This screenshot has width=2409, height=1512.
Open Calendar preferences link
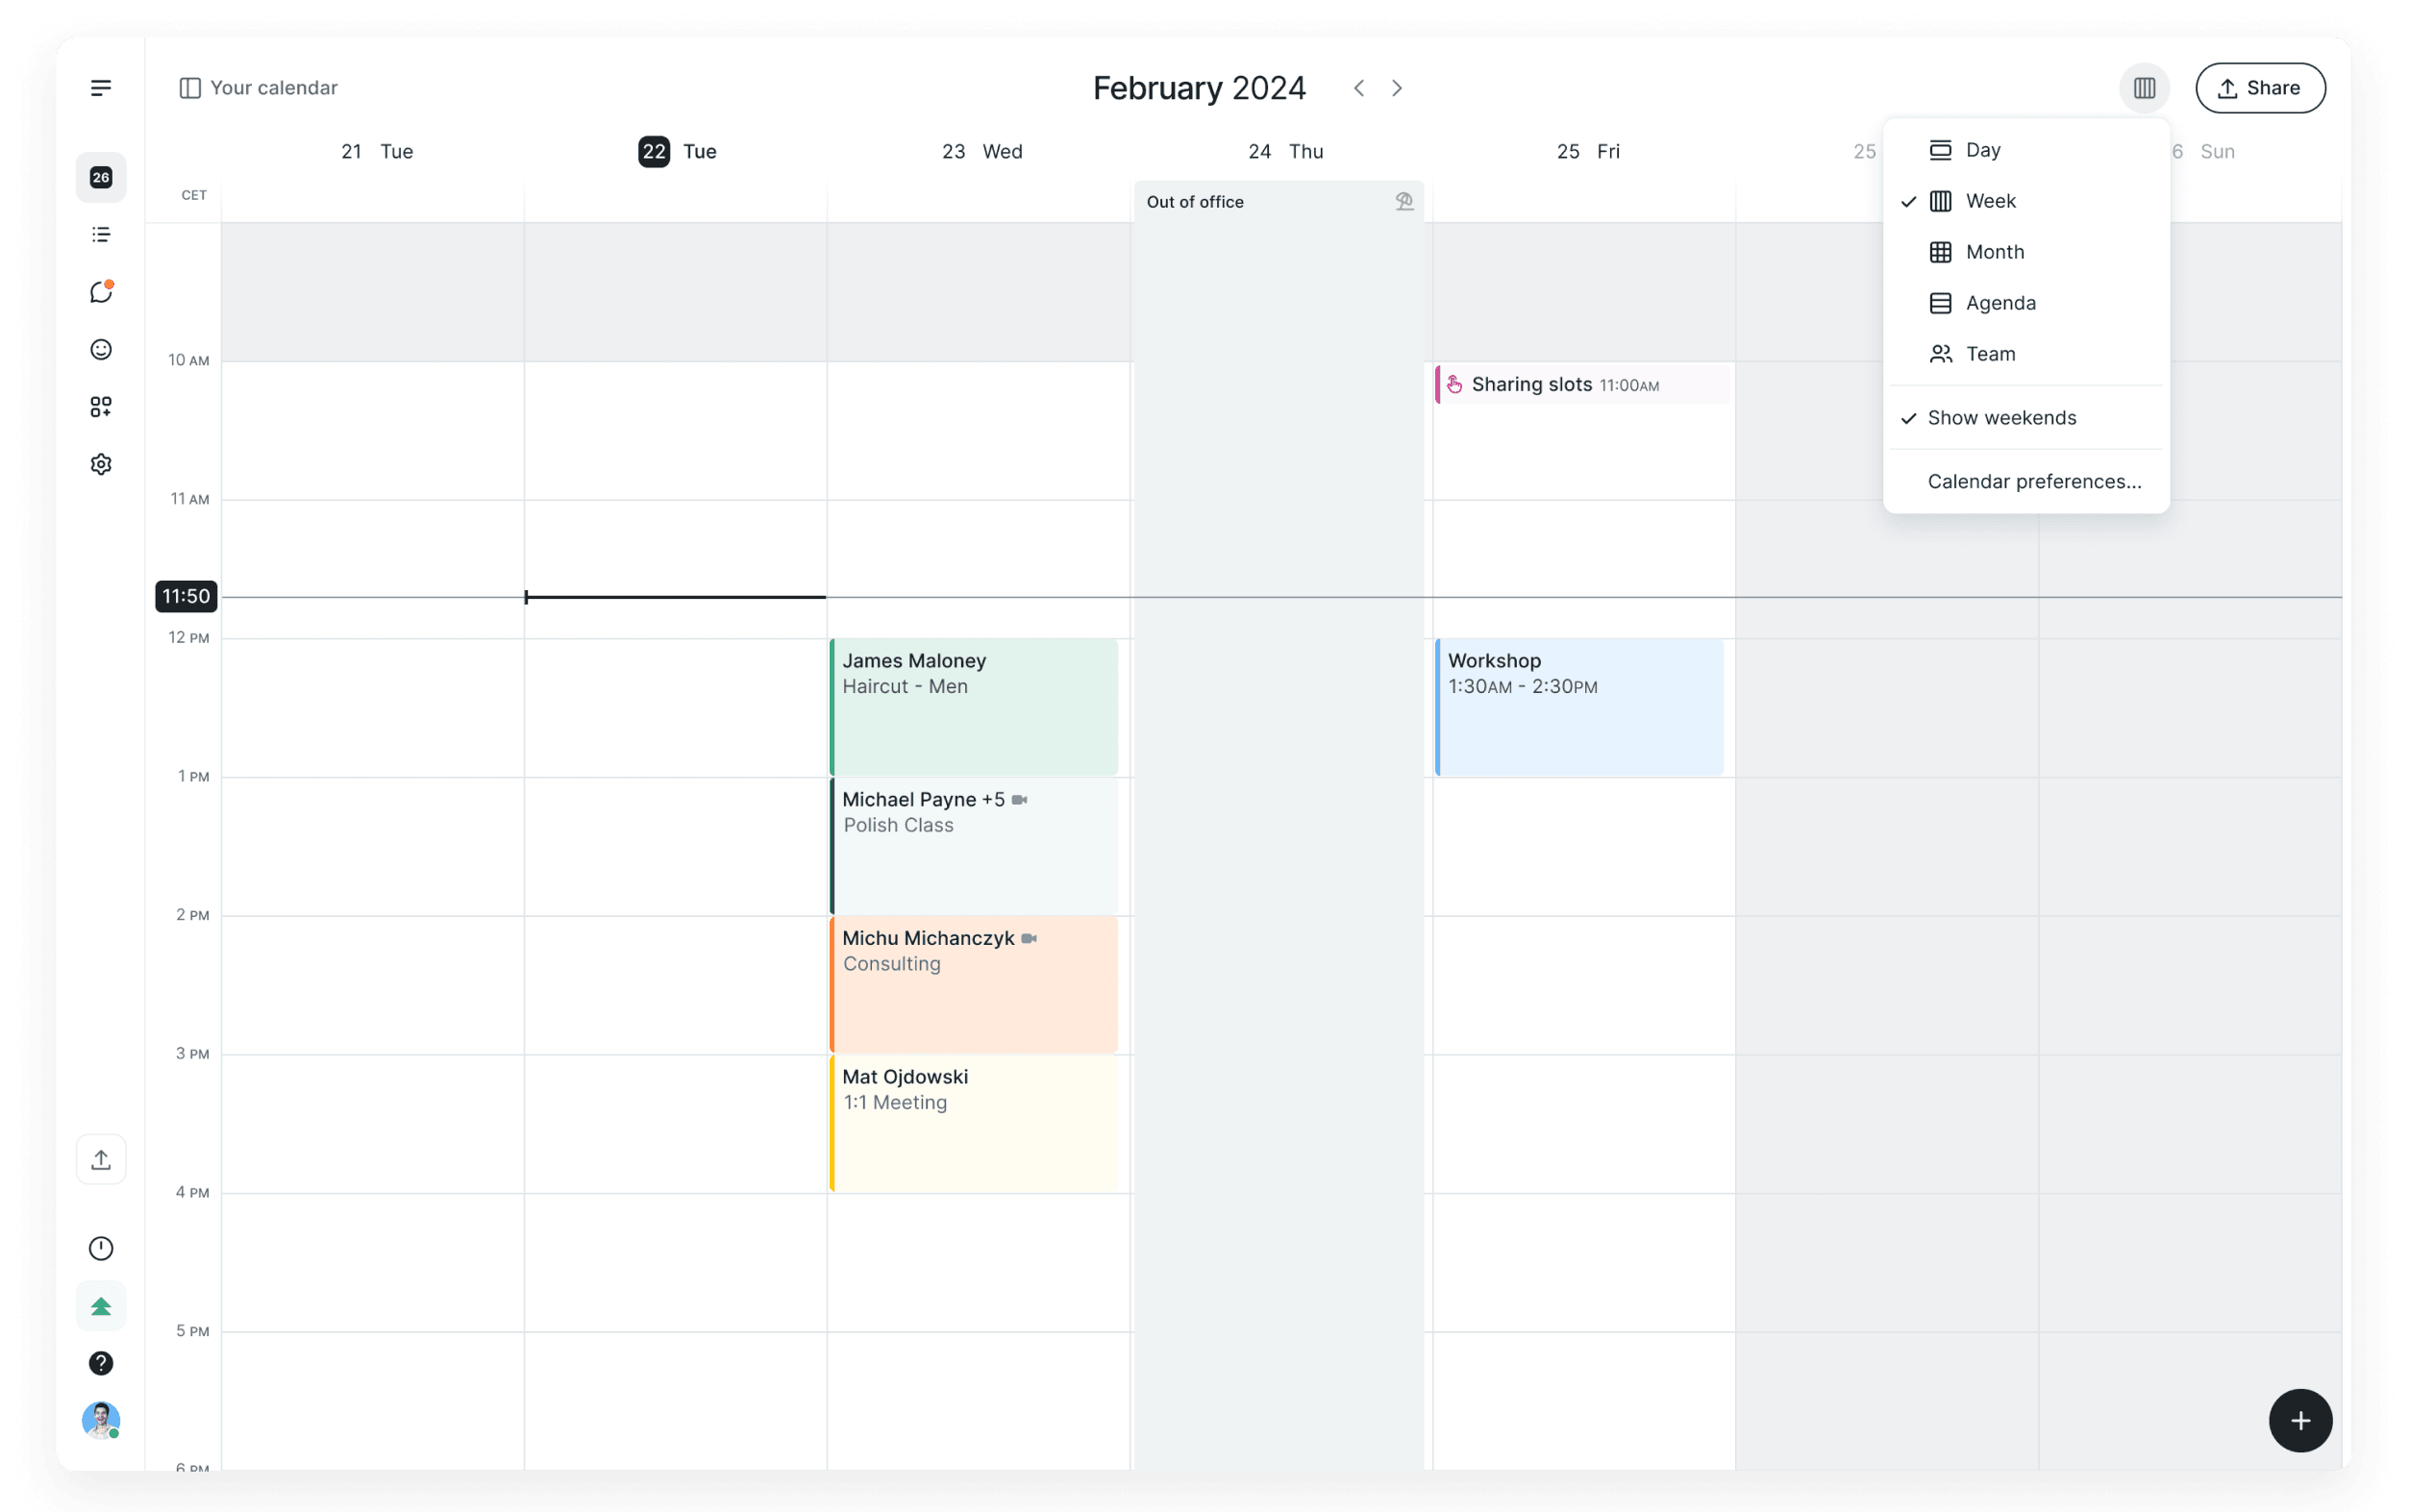click(2033, 482)
